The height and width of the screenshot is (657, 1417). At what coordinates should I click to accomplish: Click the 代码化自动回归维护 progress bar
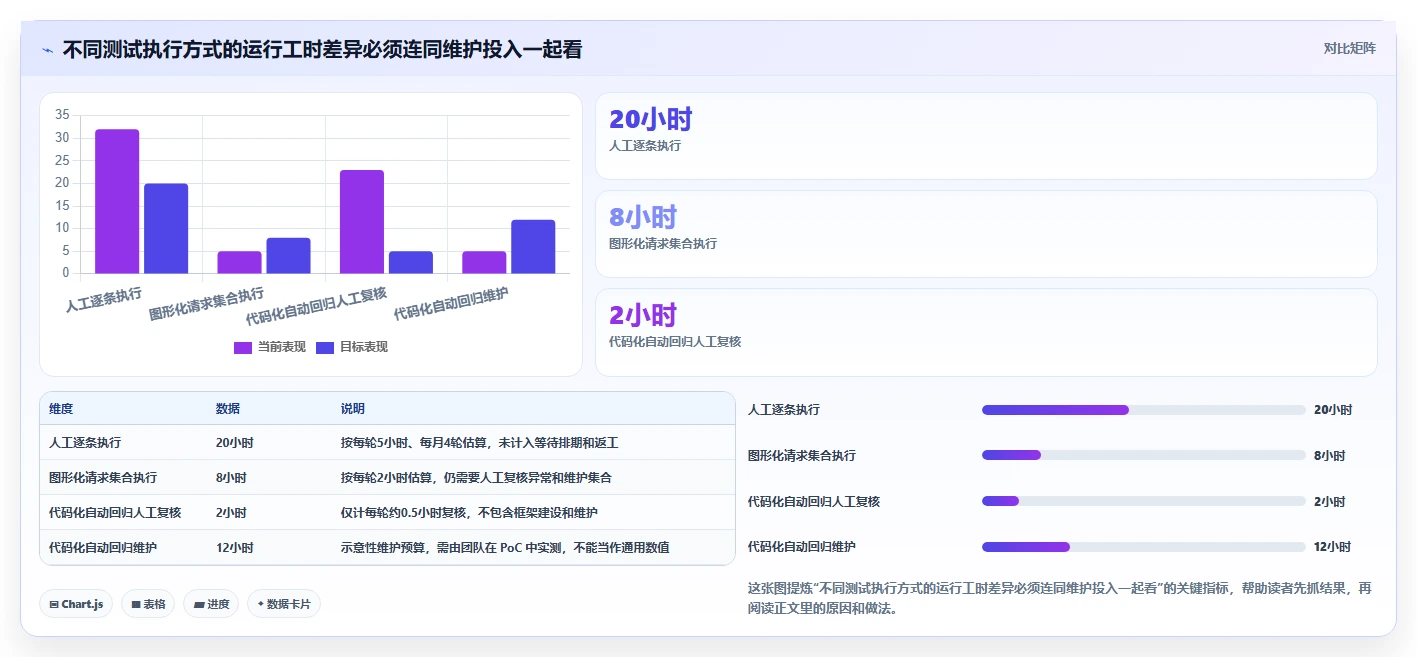[1144, 547]
